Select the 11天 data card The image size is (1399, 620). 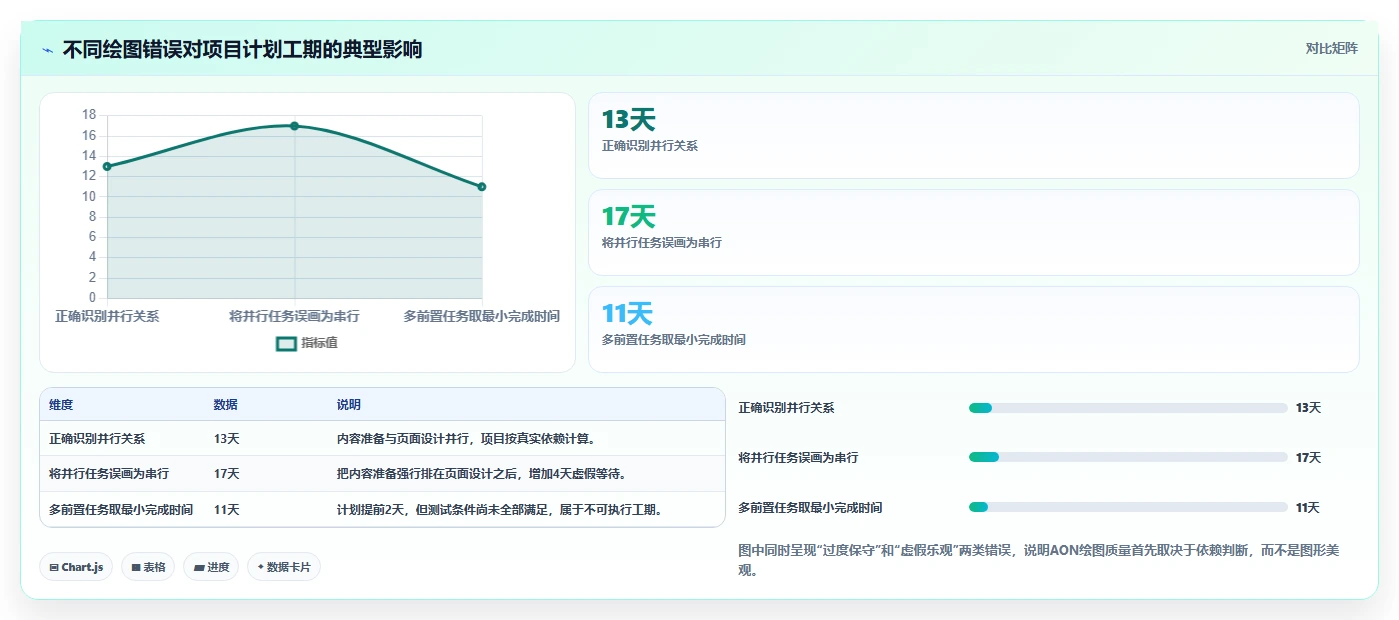point(973,329)
